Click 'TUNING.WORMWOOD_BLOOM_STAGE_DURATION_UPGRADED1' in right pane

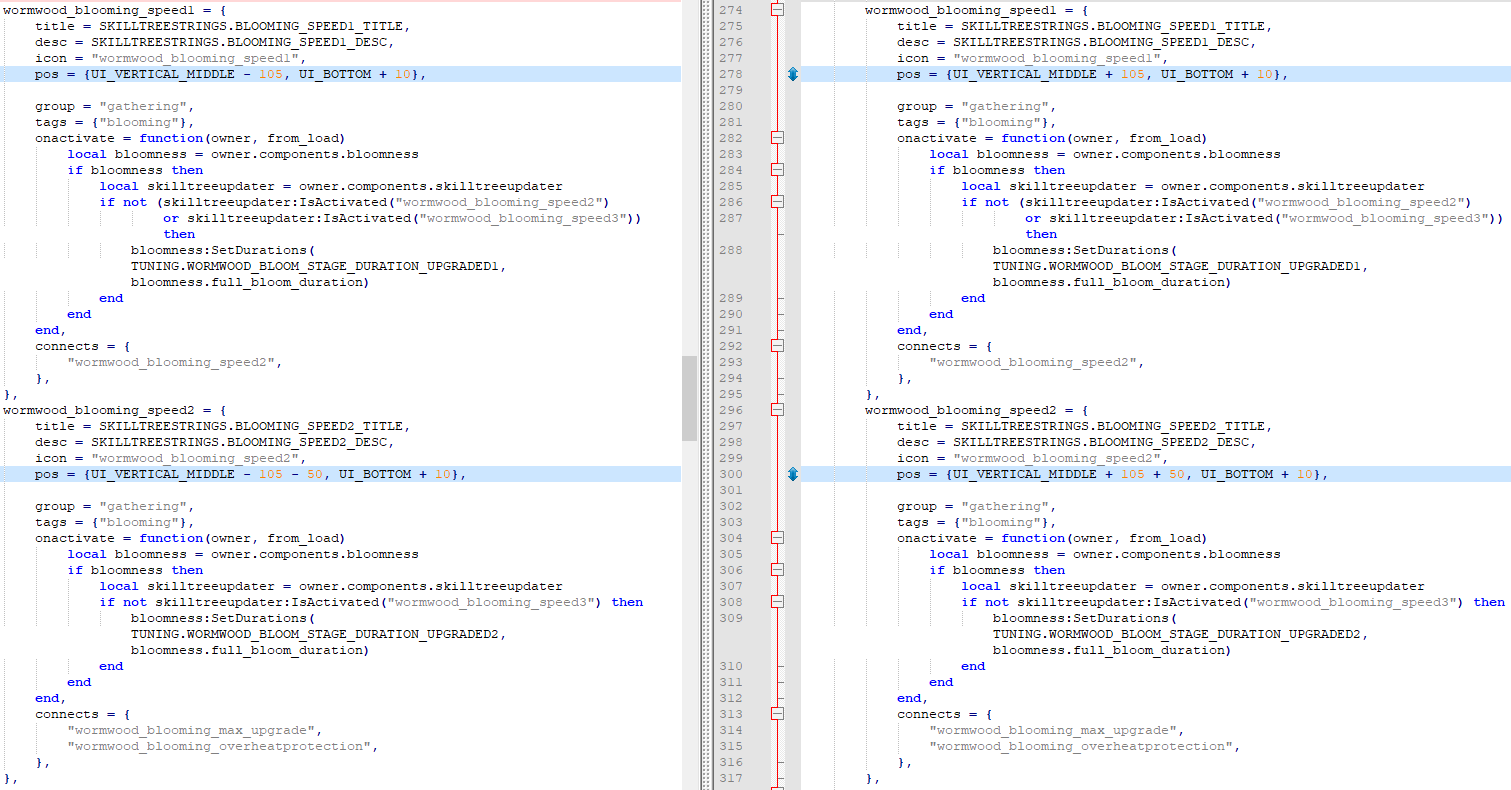1178,266
